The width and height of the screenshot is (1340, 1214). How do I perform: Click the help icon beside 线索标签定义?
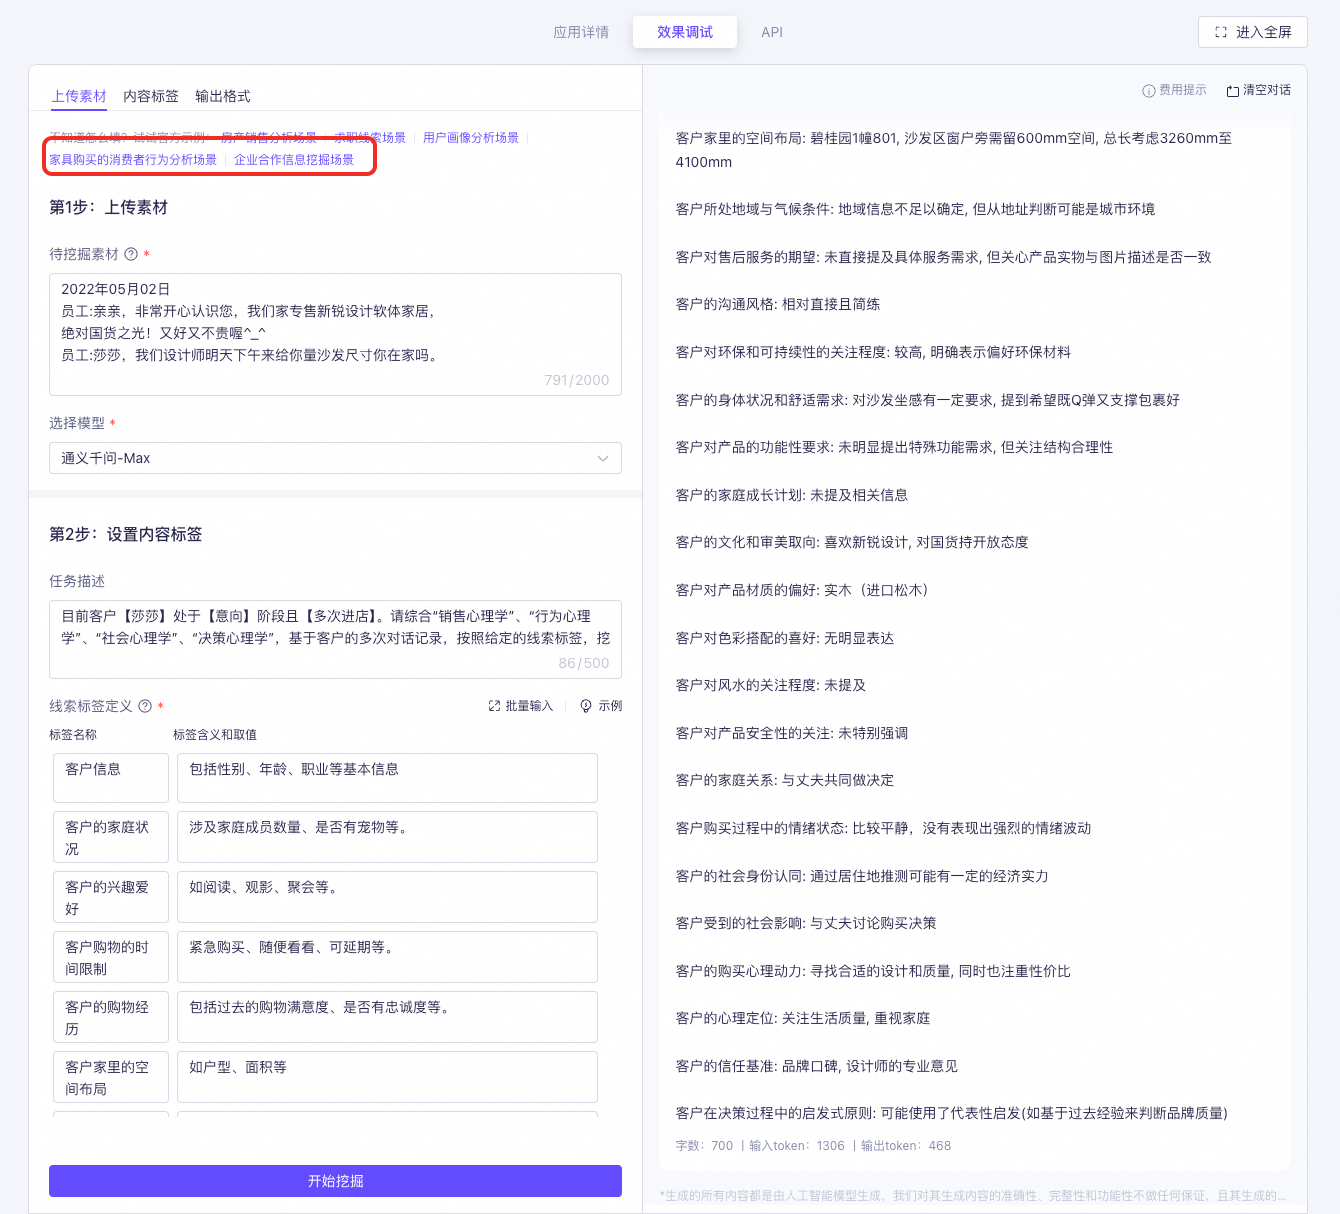[145, 706]
